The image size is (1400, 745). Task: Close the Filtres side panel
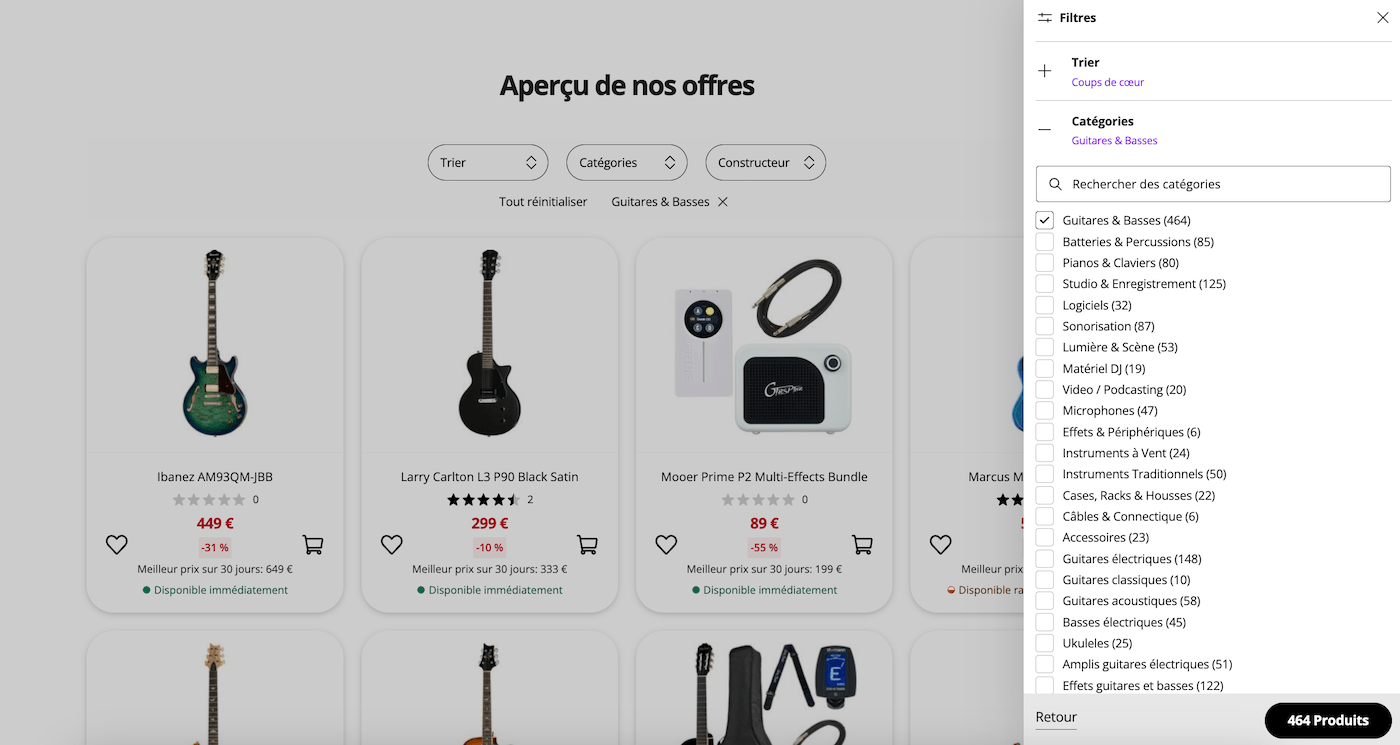click(1382, 18)
